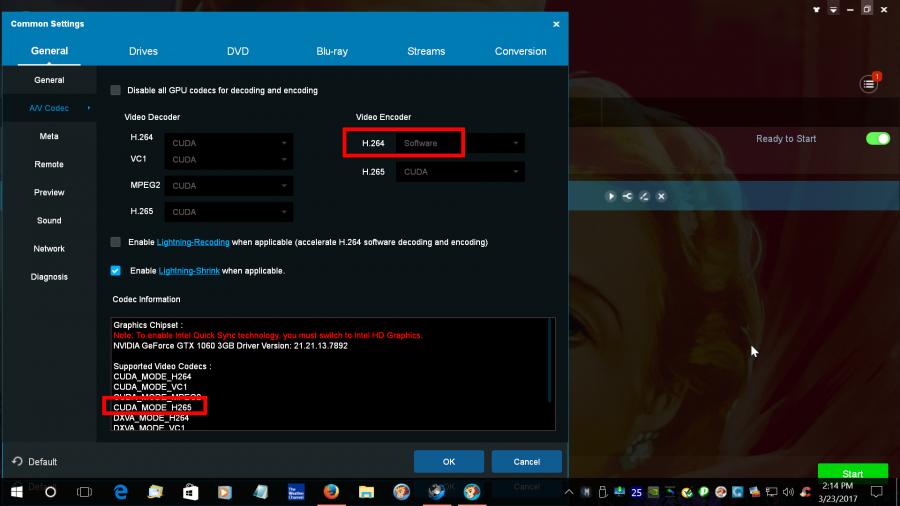Remove the loaded source with X icon
Image resolution: width=900 pixels, height=506 pixels.
(x=661, y=196)
